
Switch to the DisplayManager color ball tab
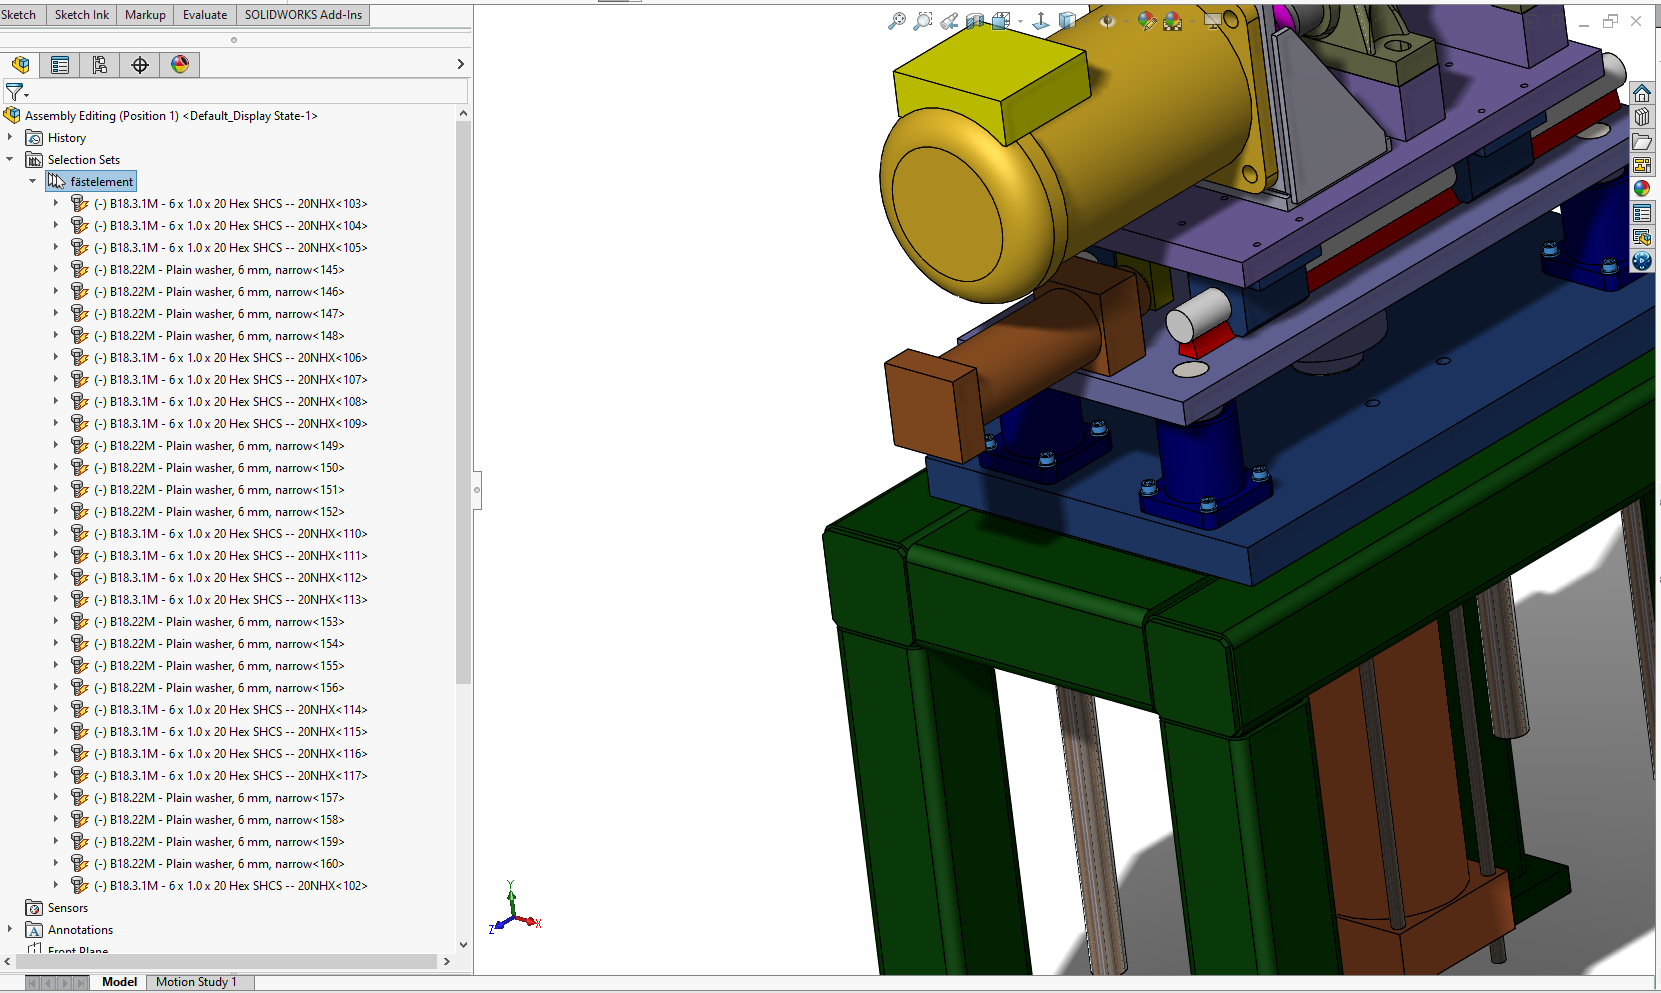tap(180, 65)
